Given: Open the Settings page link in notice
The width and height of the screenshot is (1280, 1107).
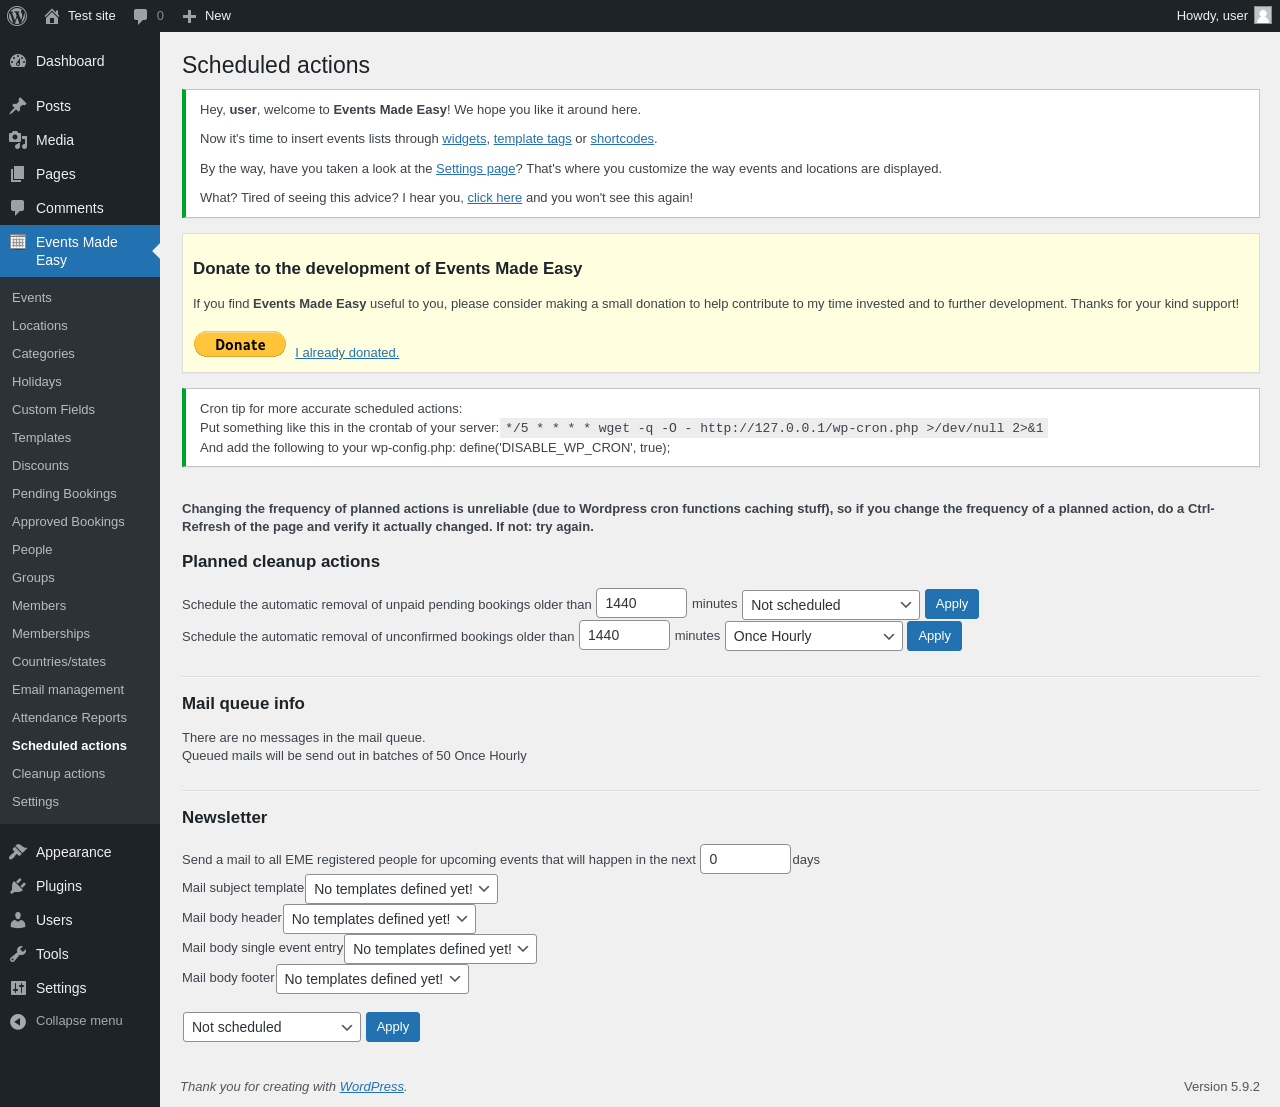Looking at the screenshot, I should [476, 169].
